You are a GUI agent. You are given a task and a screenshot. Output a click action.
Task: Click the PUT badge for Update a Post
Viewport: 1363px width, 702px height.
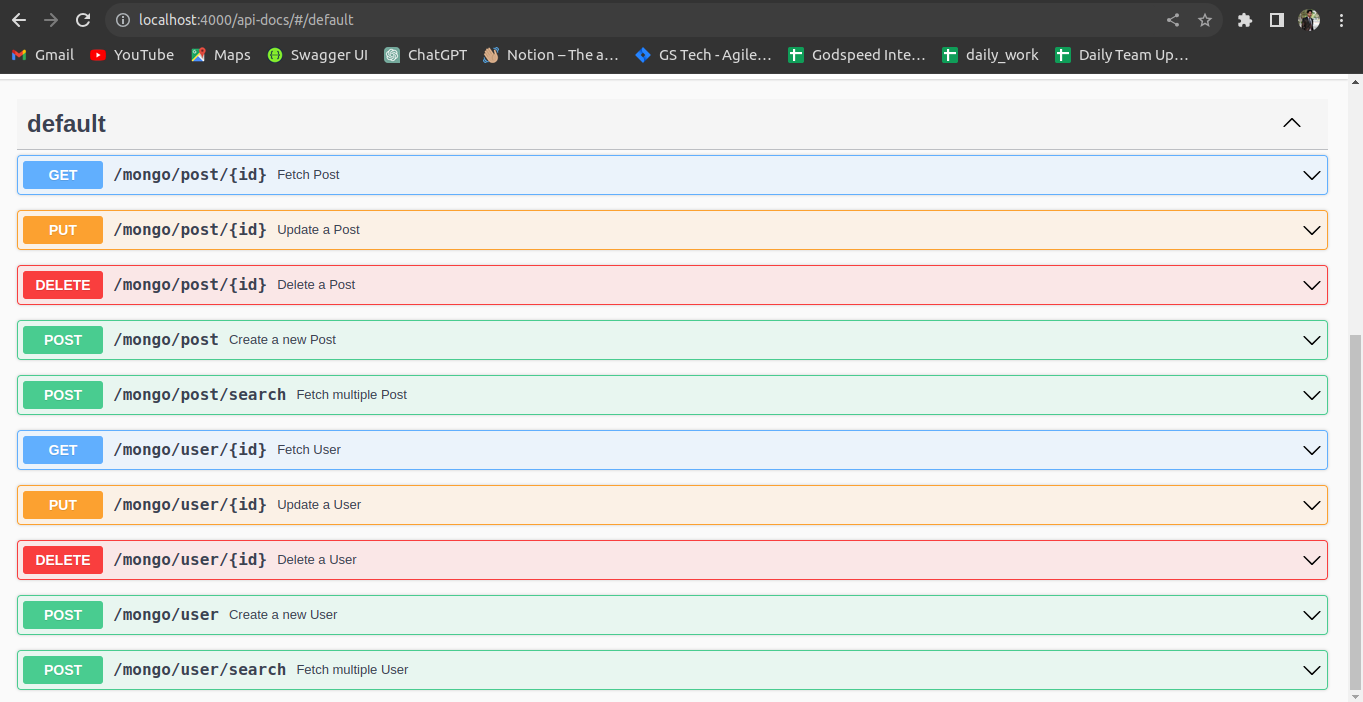pyautogui.click(x=63, y=230)
